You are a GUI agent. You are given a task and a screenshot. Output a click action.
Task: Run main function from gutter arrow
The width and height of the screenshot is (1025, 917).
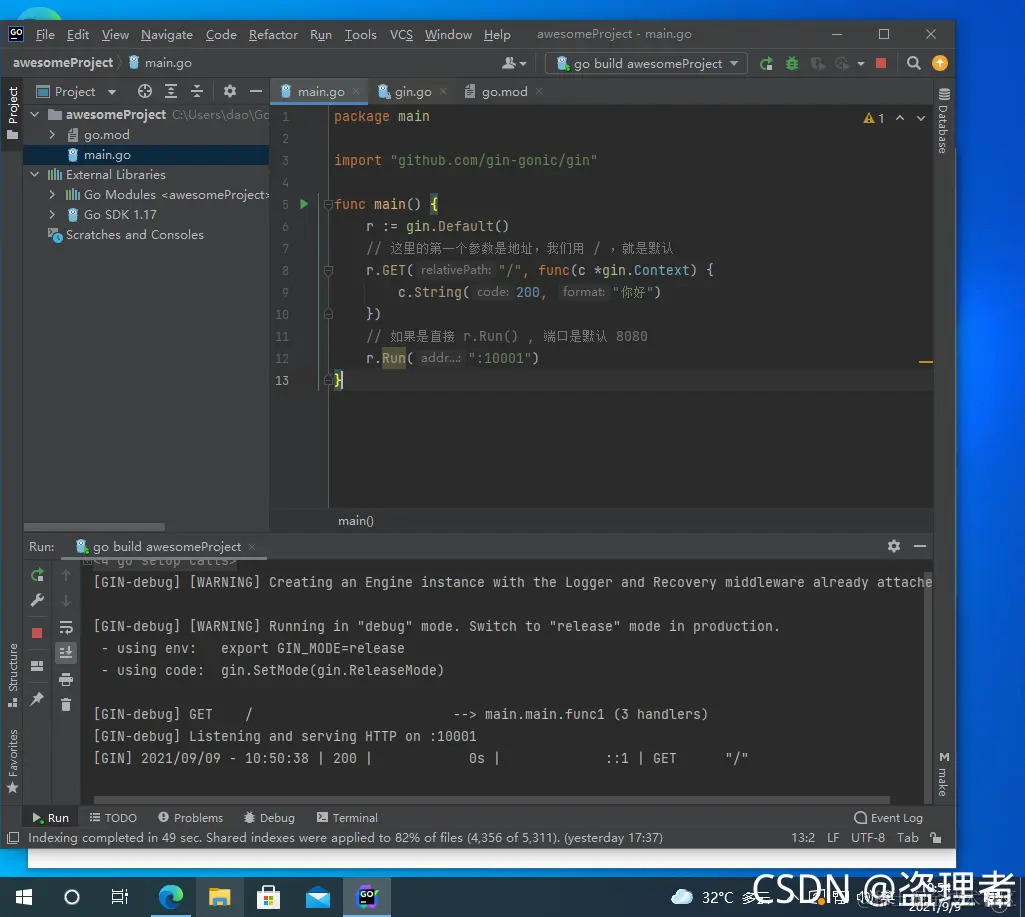pyautogui.click(x=303, y=204)
